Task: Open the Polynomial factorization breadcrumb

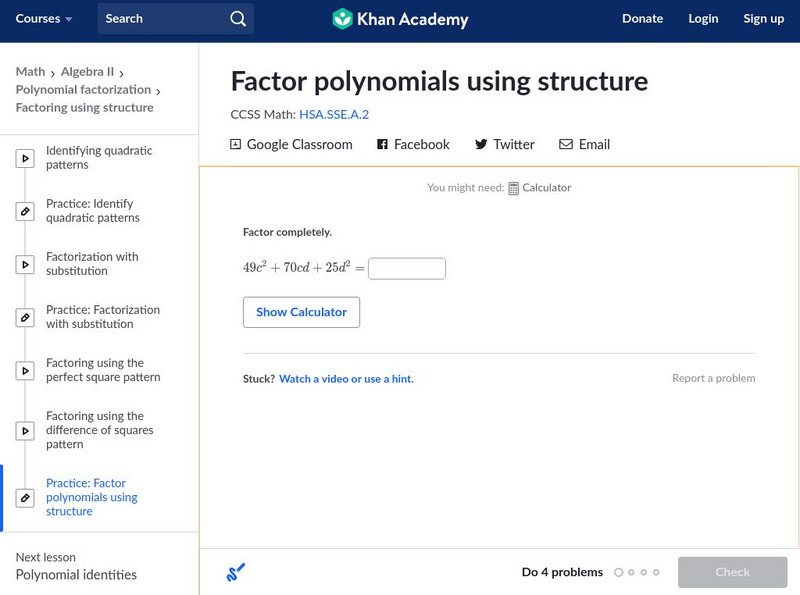Action: 83,90
